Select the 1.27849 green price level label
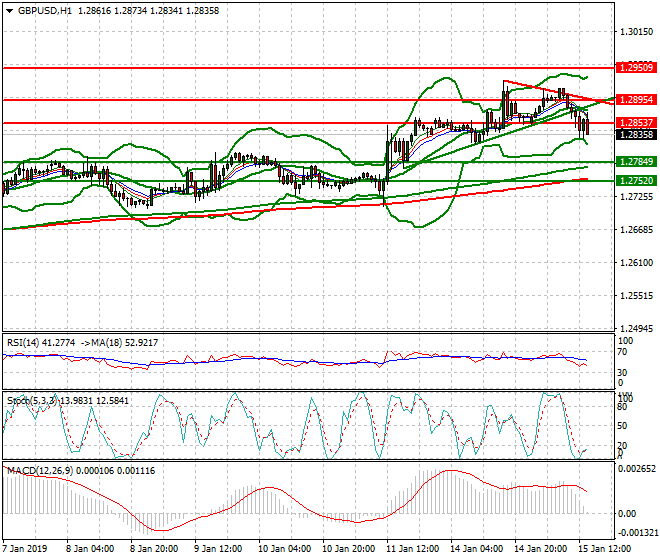 (x=636, y=162)
